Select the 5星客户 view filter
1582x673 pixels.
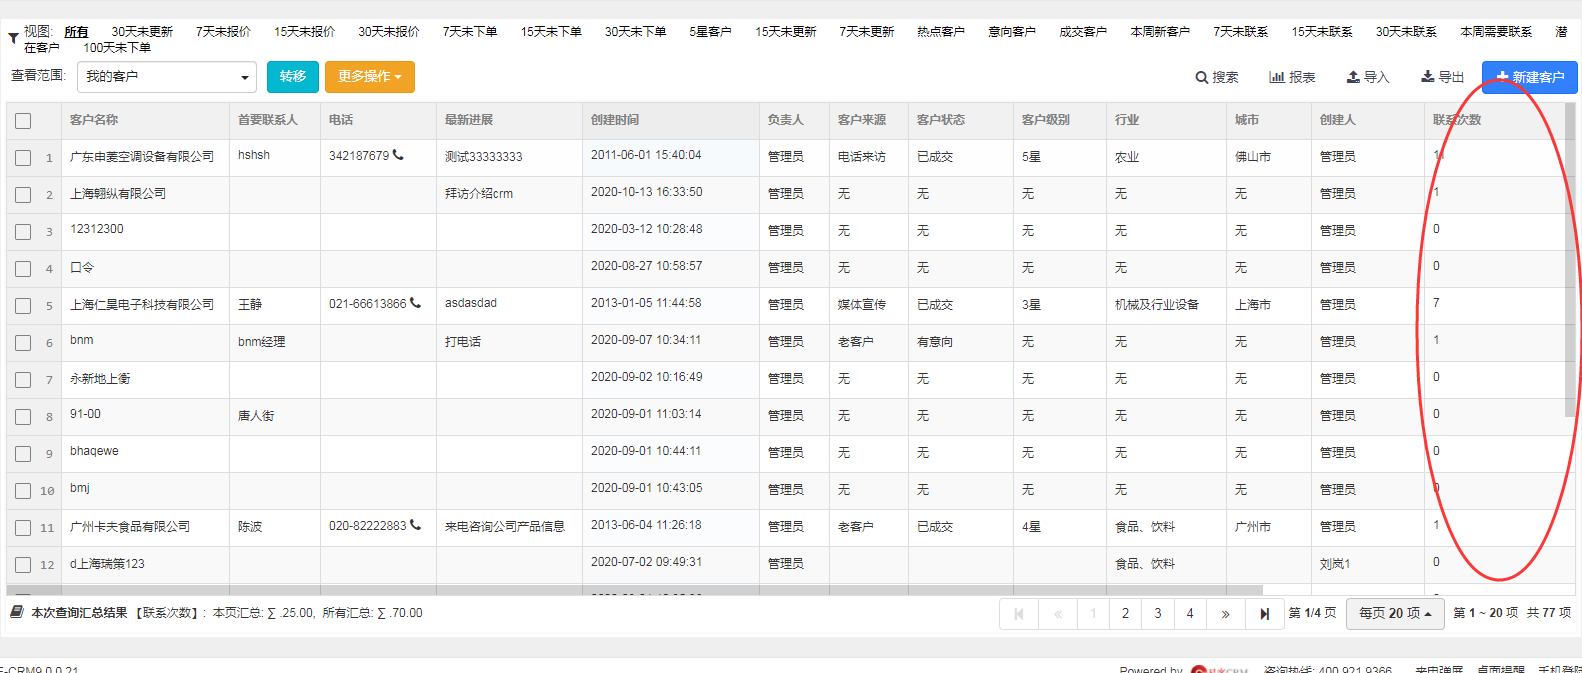point(710,32)
